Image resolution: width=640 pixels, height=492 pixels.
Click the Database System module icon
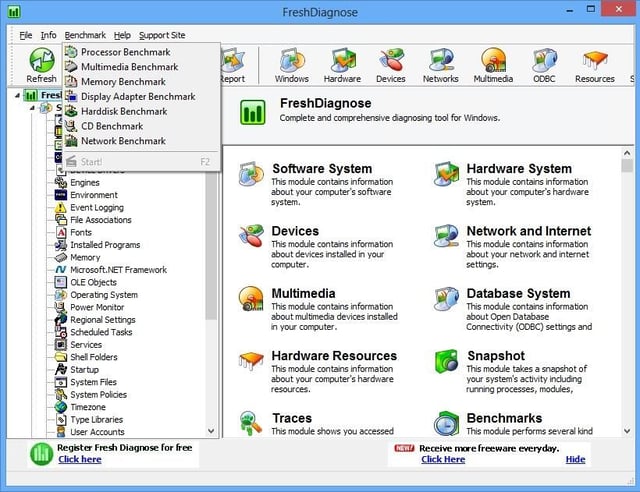click(446, 298)
